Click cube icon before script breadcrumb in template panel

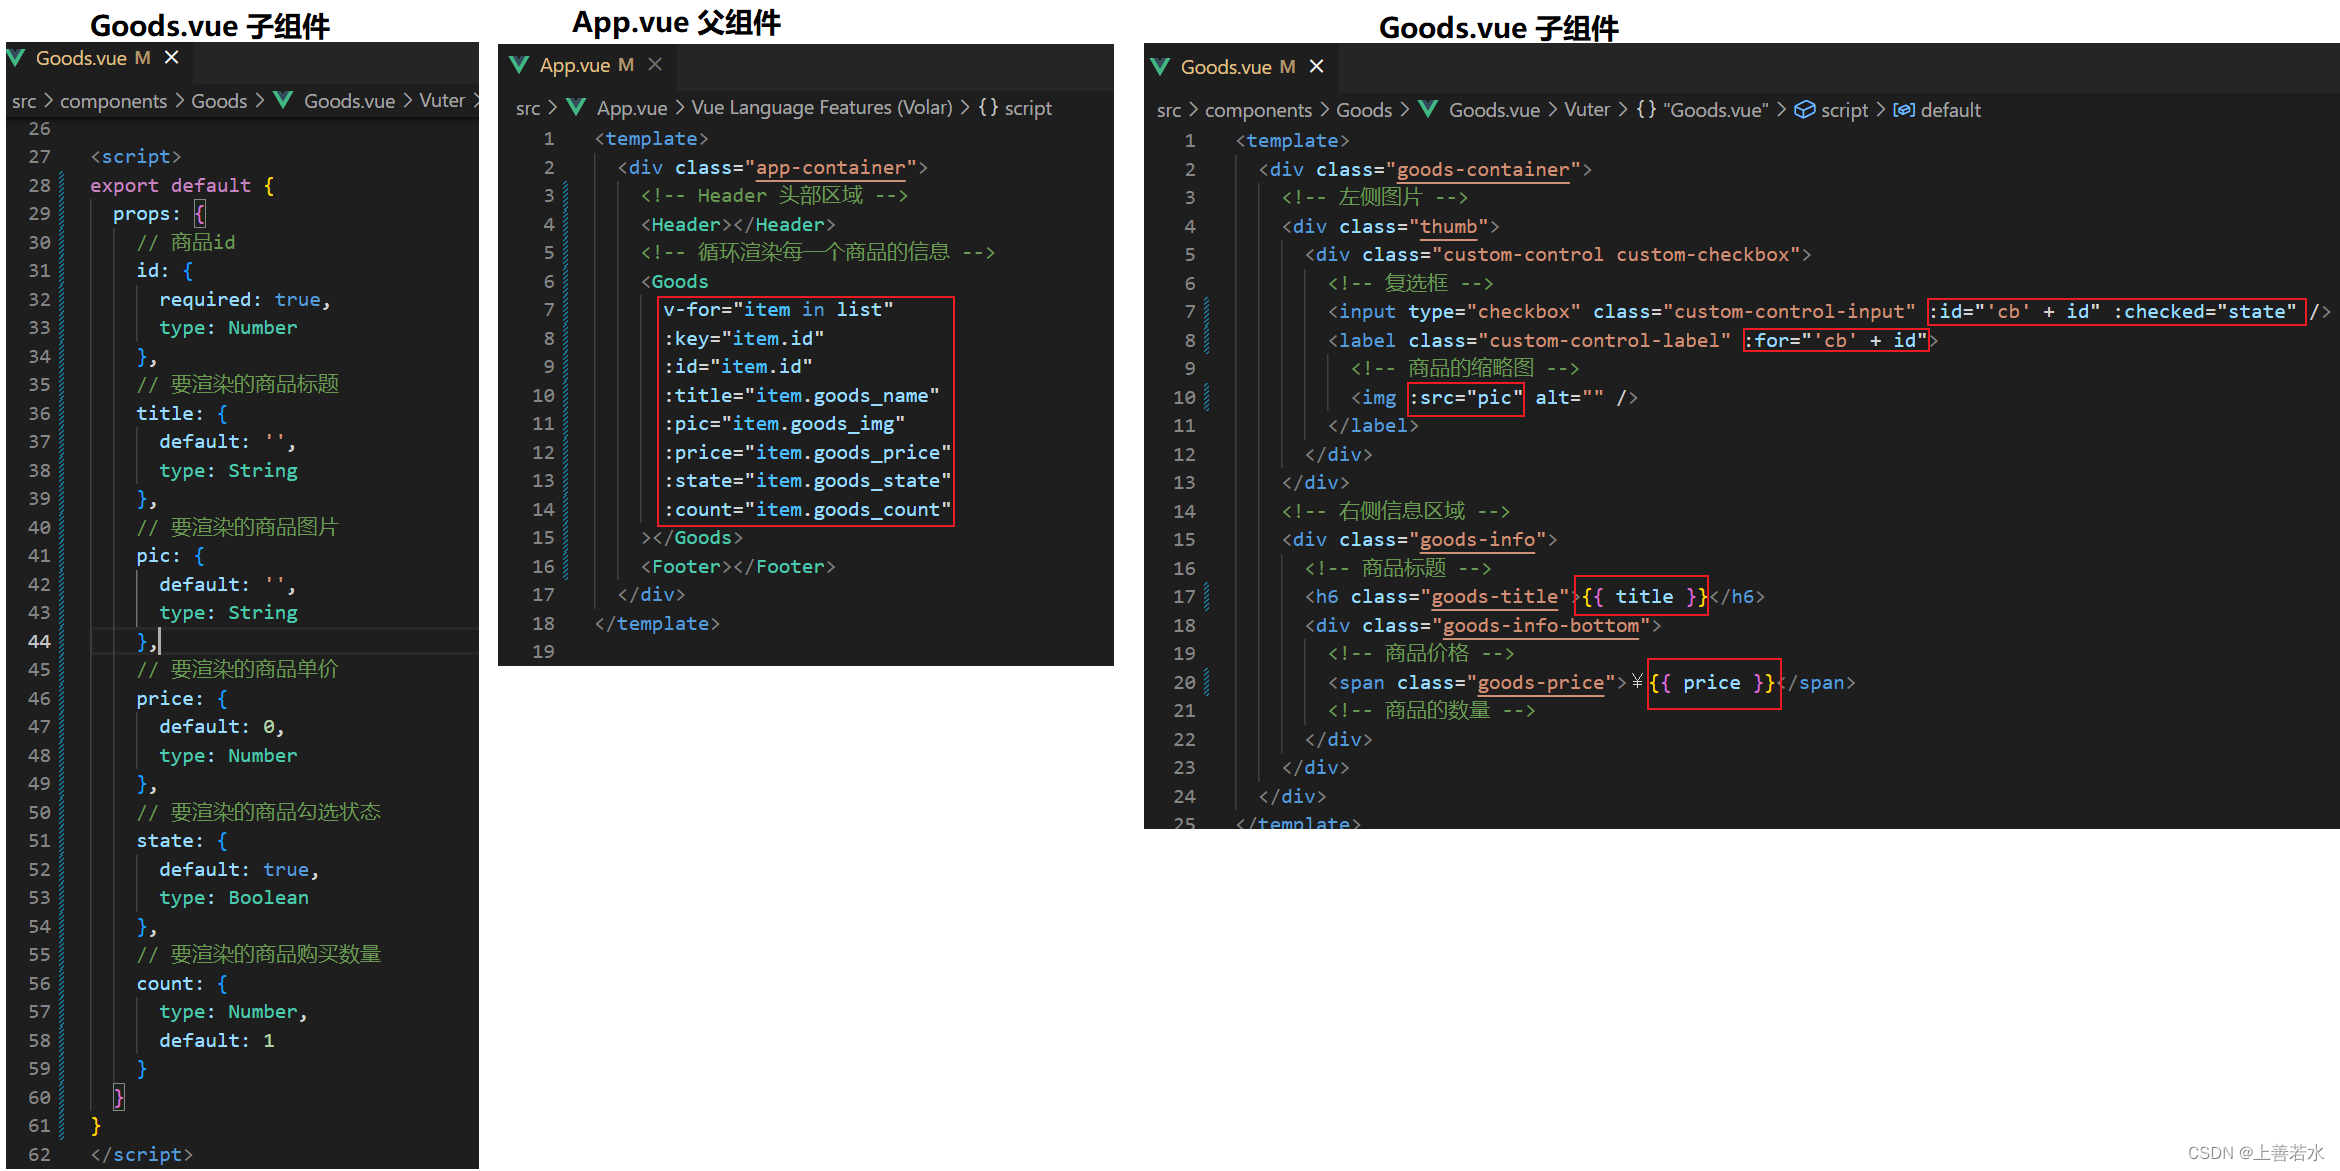[1804, 110]
